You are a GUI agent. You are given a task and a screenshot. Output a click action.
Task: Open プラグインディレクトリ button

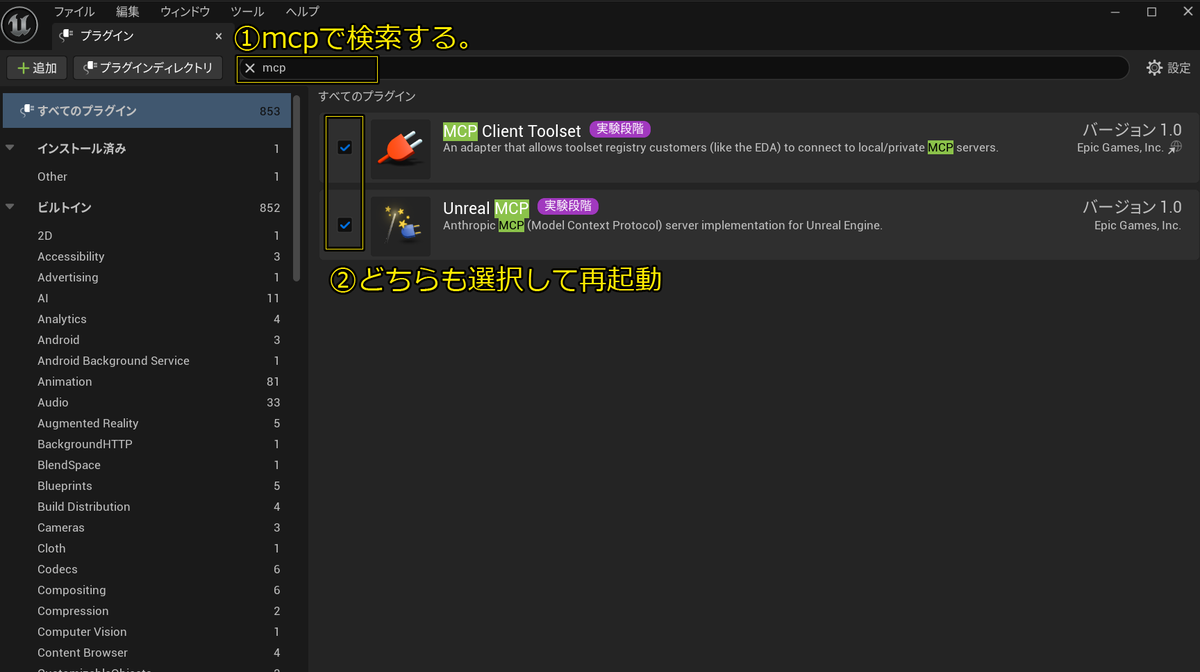(x=148, y=68)
